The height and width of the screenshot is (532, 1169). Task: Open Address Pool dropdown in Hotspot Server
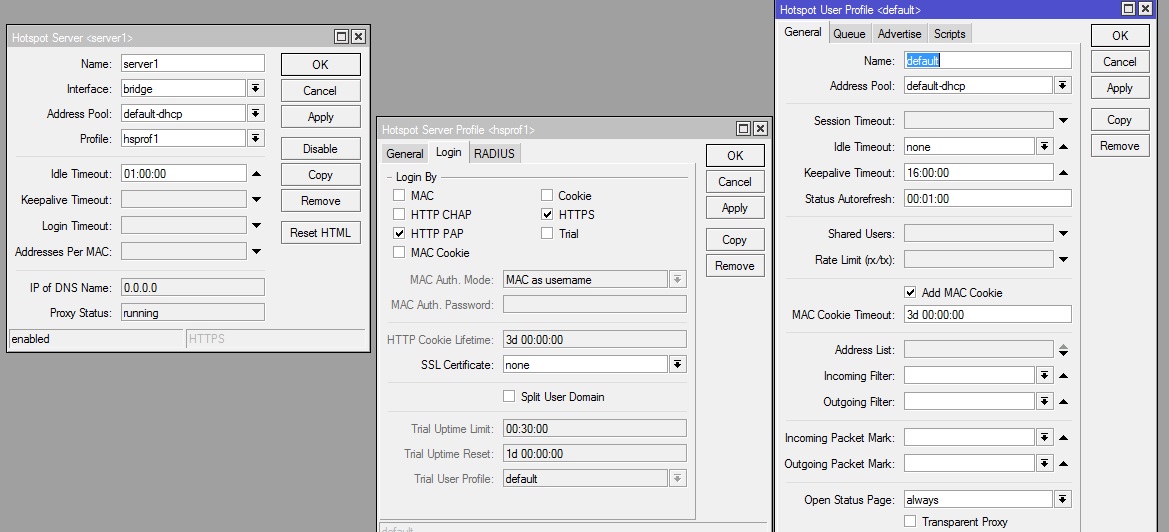pyautogui.click(x=256, y=114)
